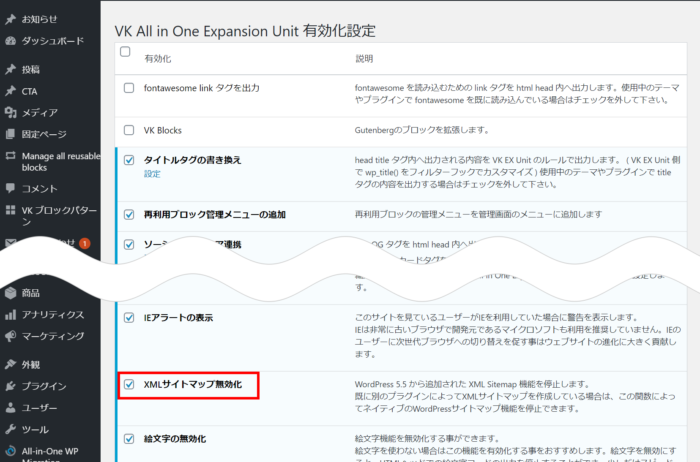Toggle the partially hidden ソーシャルメディア連携 checkbox
Image resolution: width=700 pixels, height=462 pixels.
click(129, 245)
